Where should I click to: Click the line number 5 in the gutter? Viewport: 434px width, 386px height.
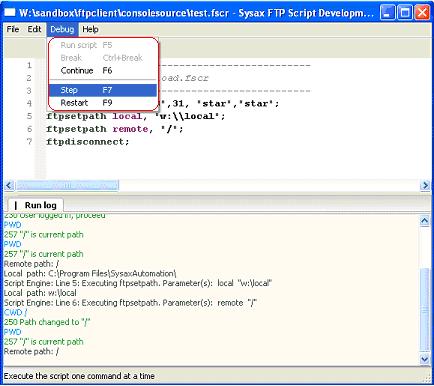click(29, 116)
